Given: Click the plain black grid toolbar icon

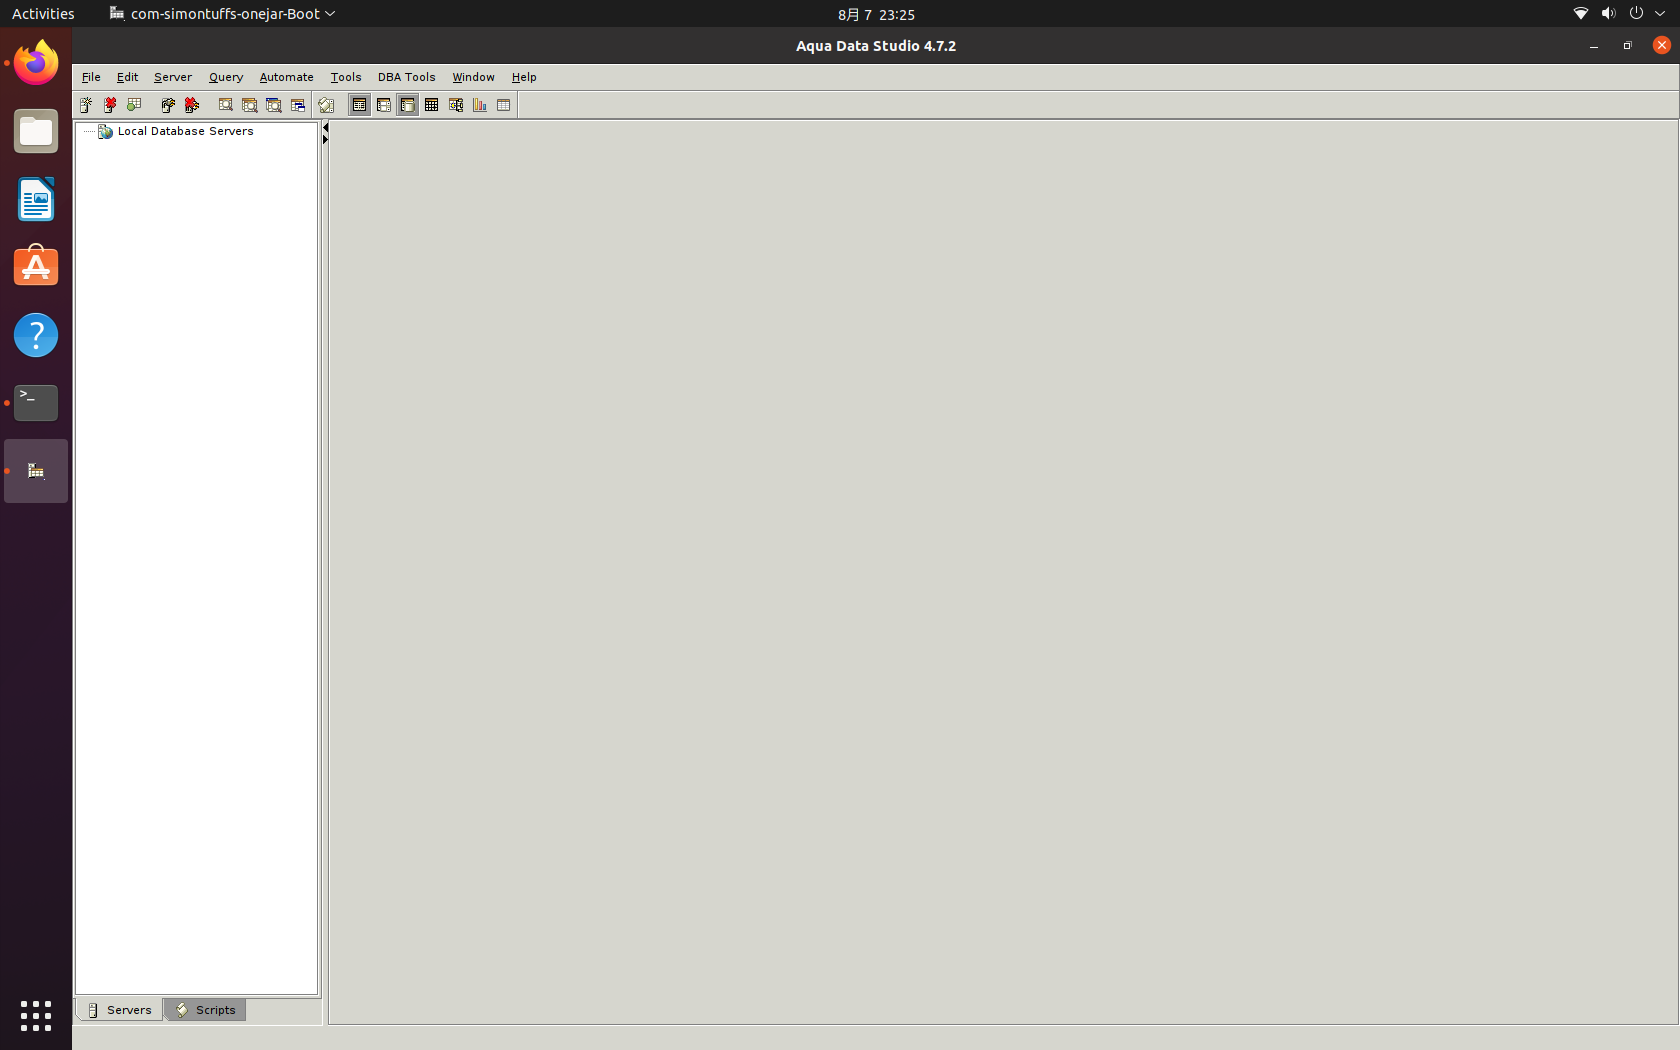Looking at the screenshot, I should 432,105.
